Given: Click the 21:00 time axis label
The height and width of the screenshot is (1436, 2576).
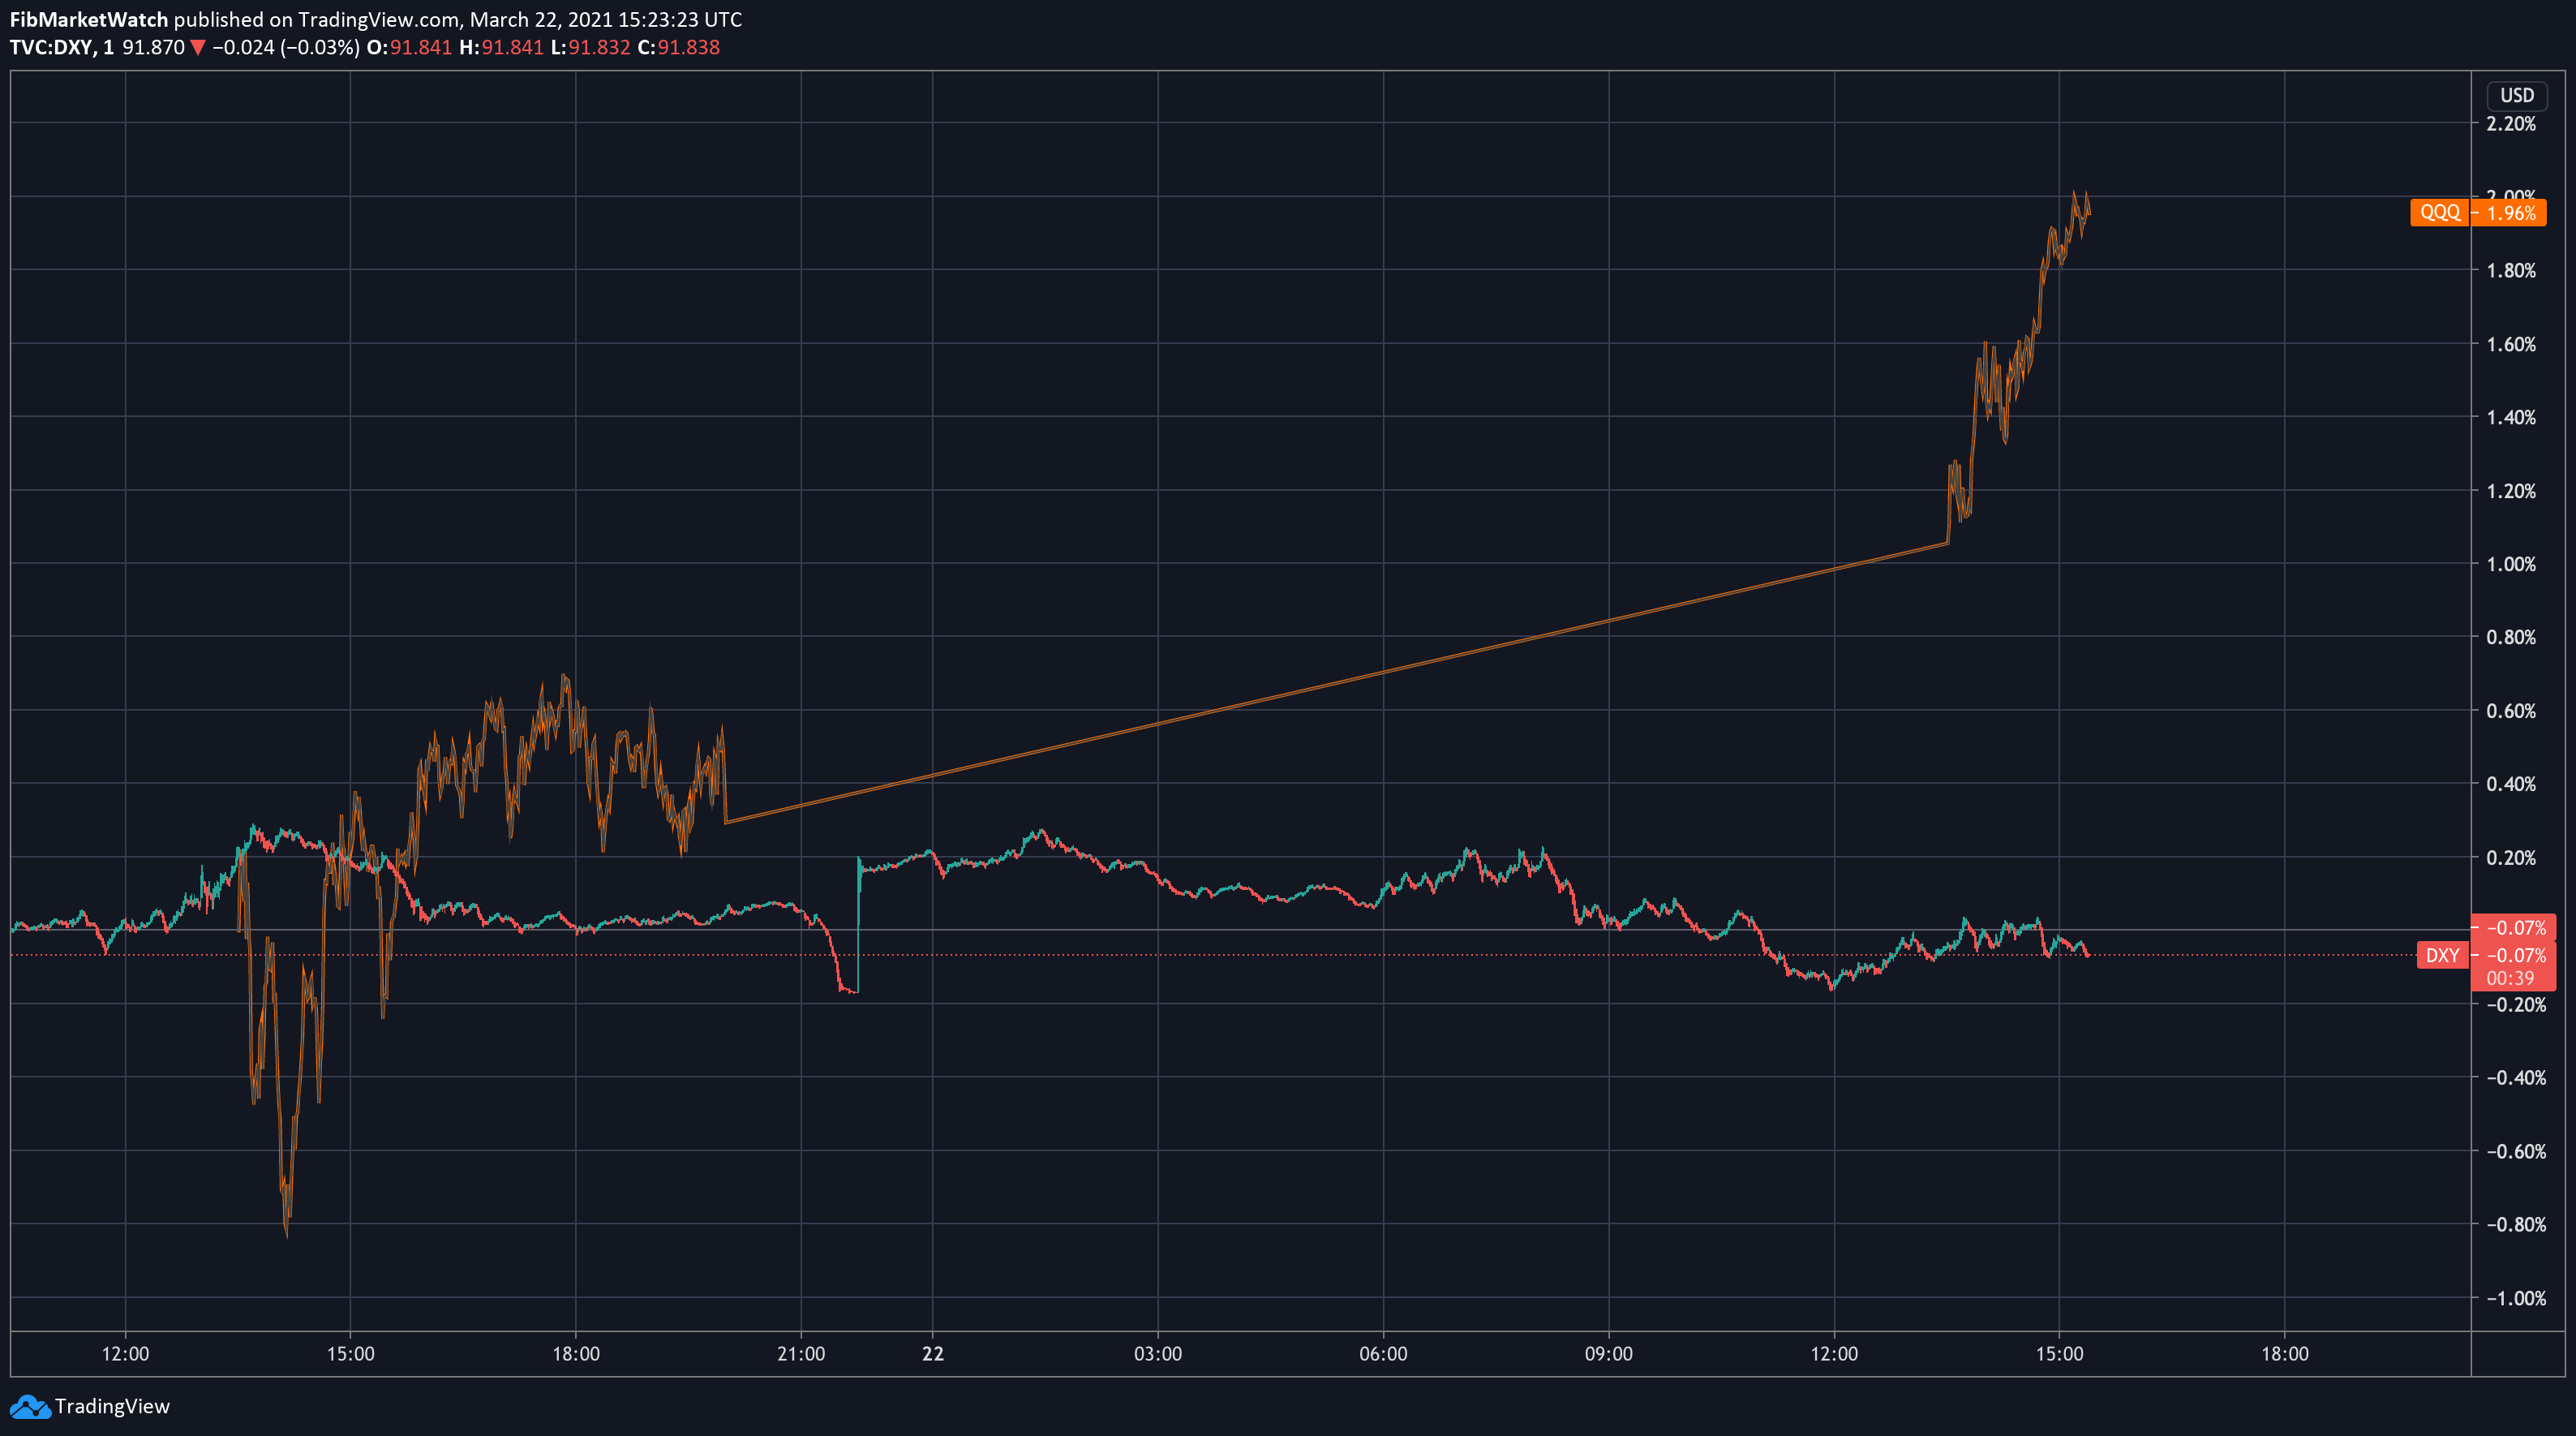Looking at the screenshot, I should 801,1354.
